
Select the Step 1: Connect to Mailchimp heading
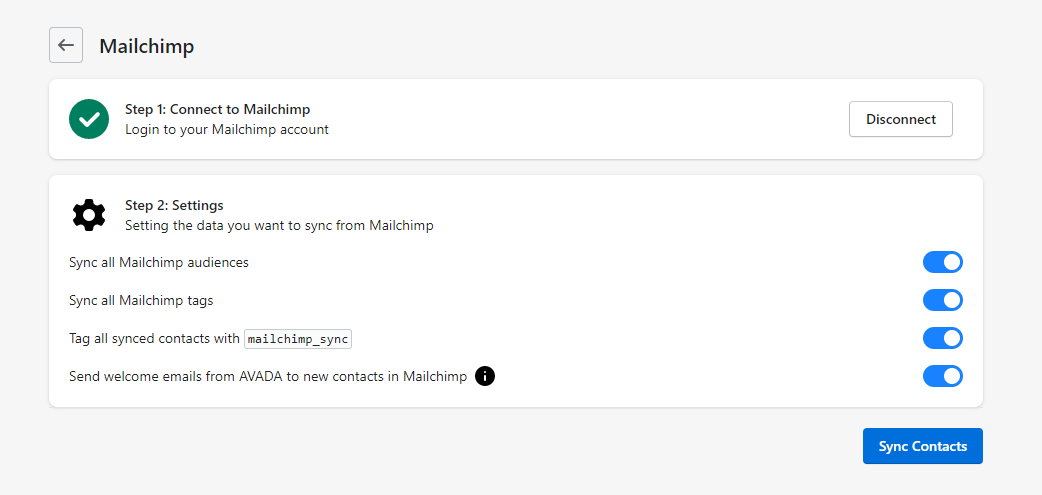pos(217,109)
